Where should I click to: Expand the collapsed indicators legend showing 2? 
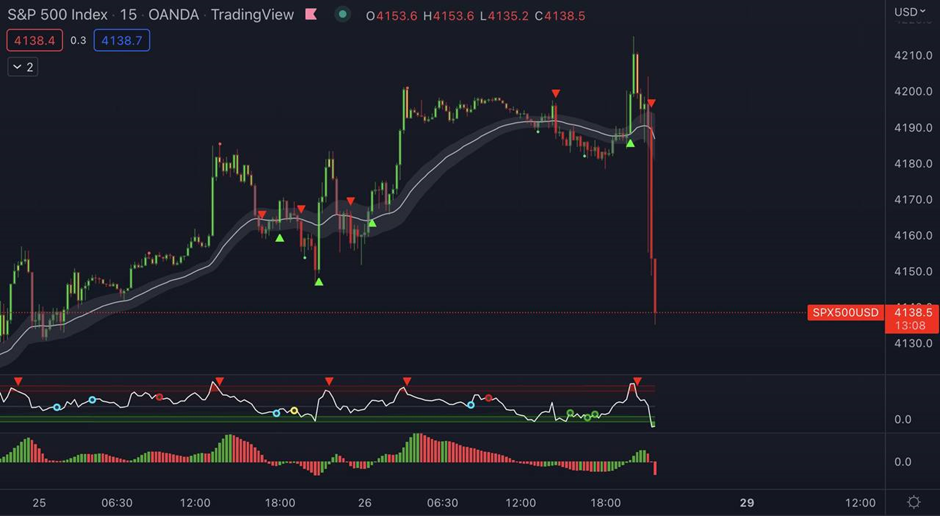(23, 67)
